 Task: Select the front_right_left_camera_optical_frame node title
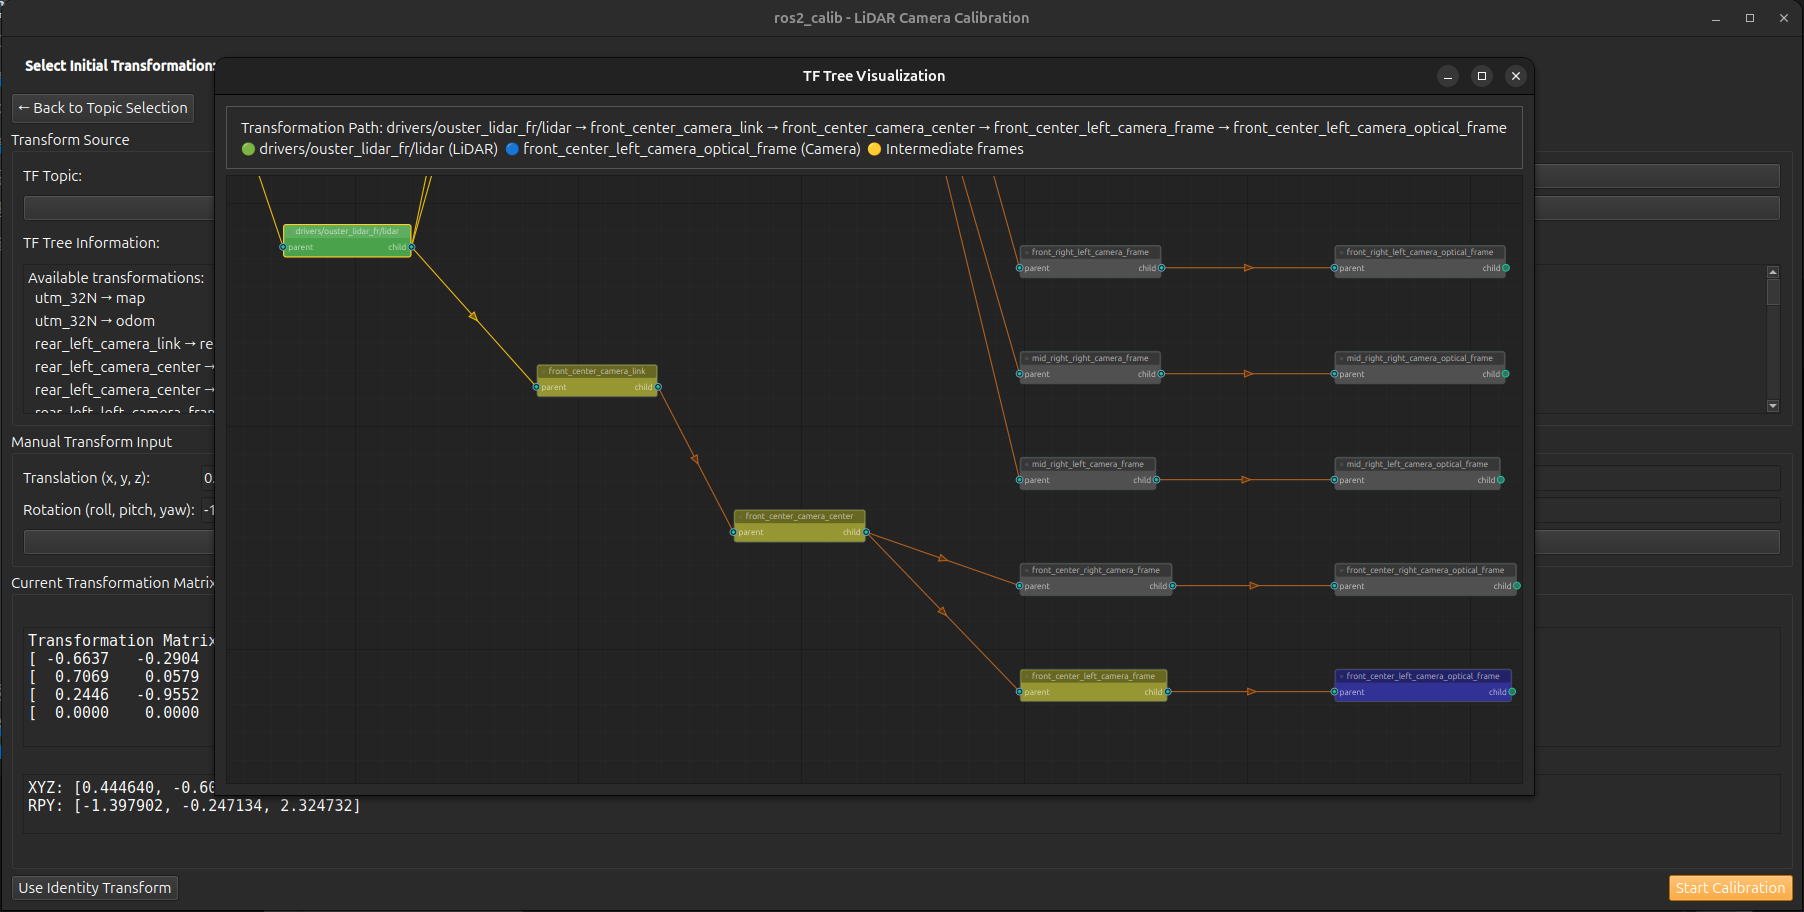click(1420, 252)
